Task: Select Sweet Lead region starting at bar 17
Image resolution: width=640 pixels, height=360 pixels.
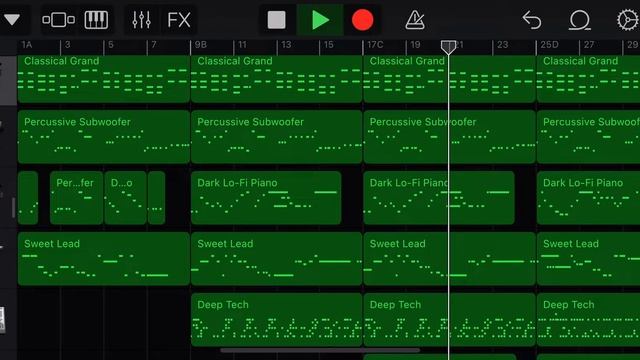Action: point(449,259)
